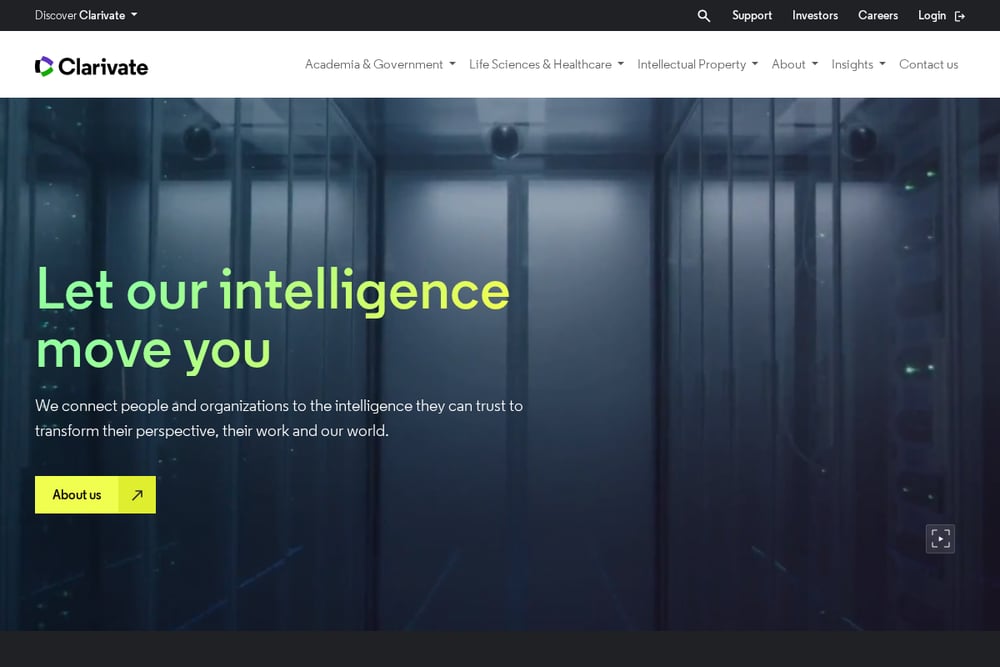Viewport: 1000px width, 667px height.
Task: Expand the Discover Clarivate dropdown
Action: coord(86,15)
